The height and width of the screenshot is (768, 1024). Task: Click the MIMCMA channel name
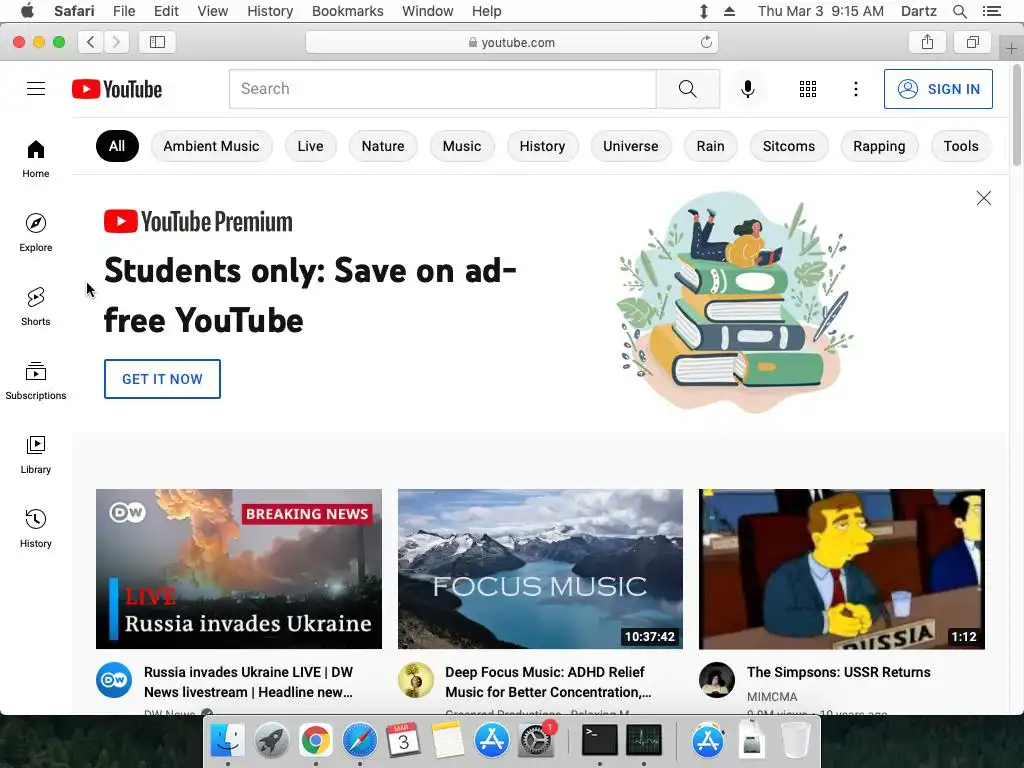point(772,697)
